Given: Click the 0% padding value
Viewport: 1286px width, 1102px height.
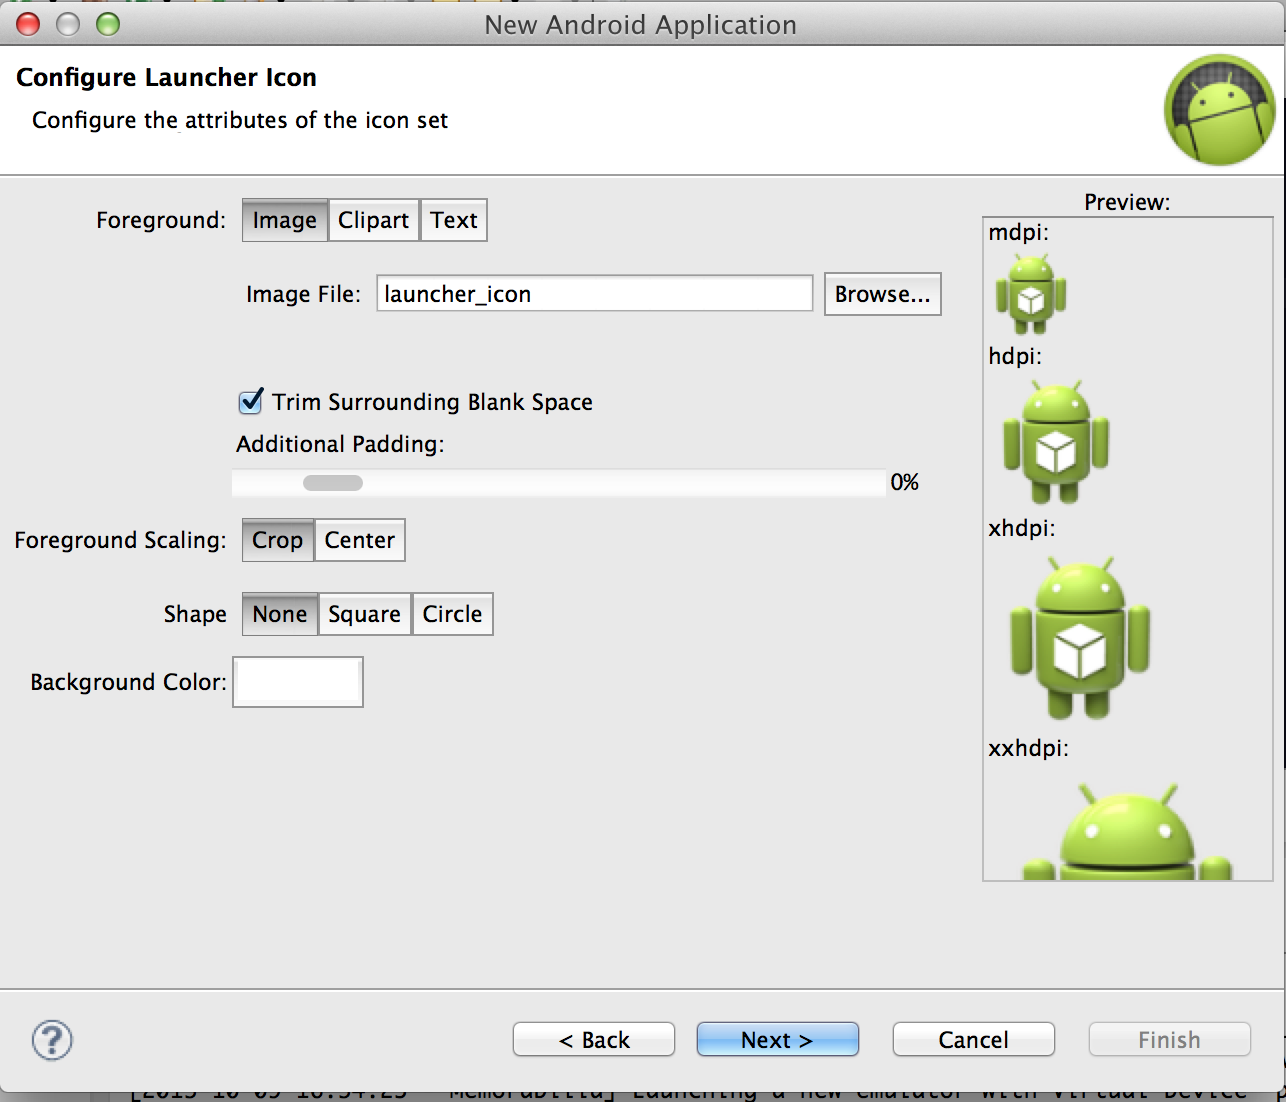Looking at the screenshot, I should (905, 482).
